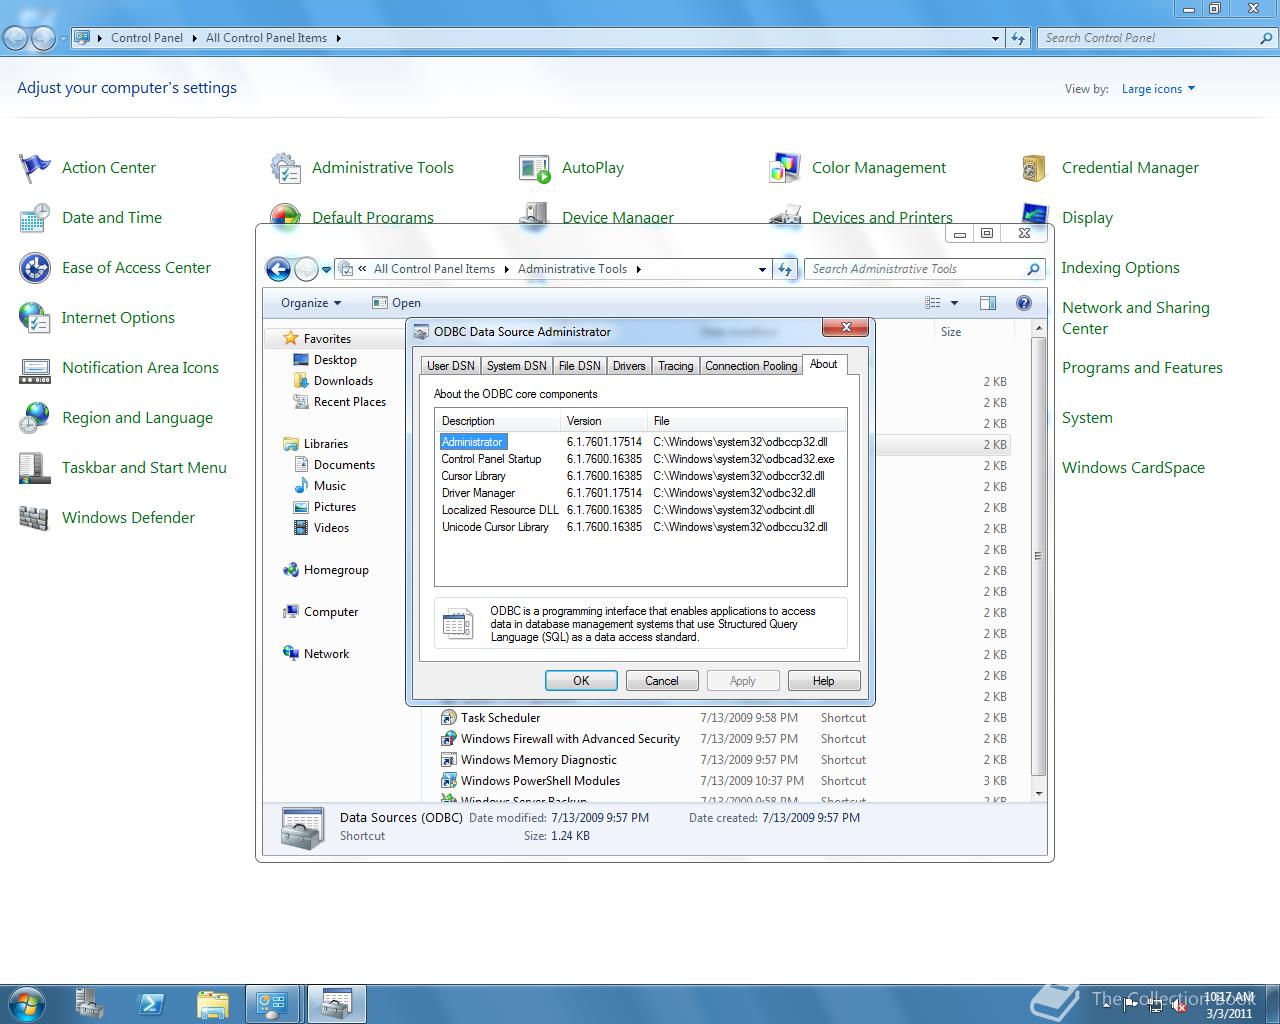Switch to the File DSN tab
This screenshot has width=1280, height=1024.
coord(580,366)
